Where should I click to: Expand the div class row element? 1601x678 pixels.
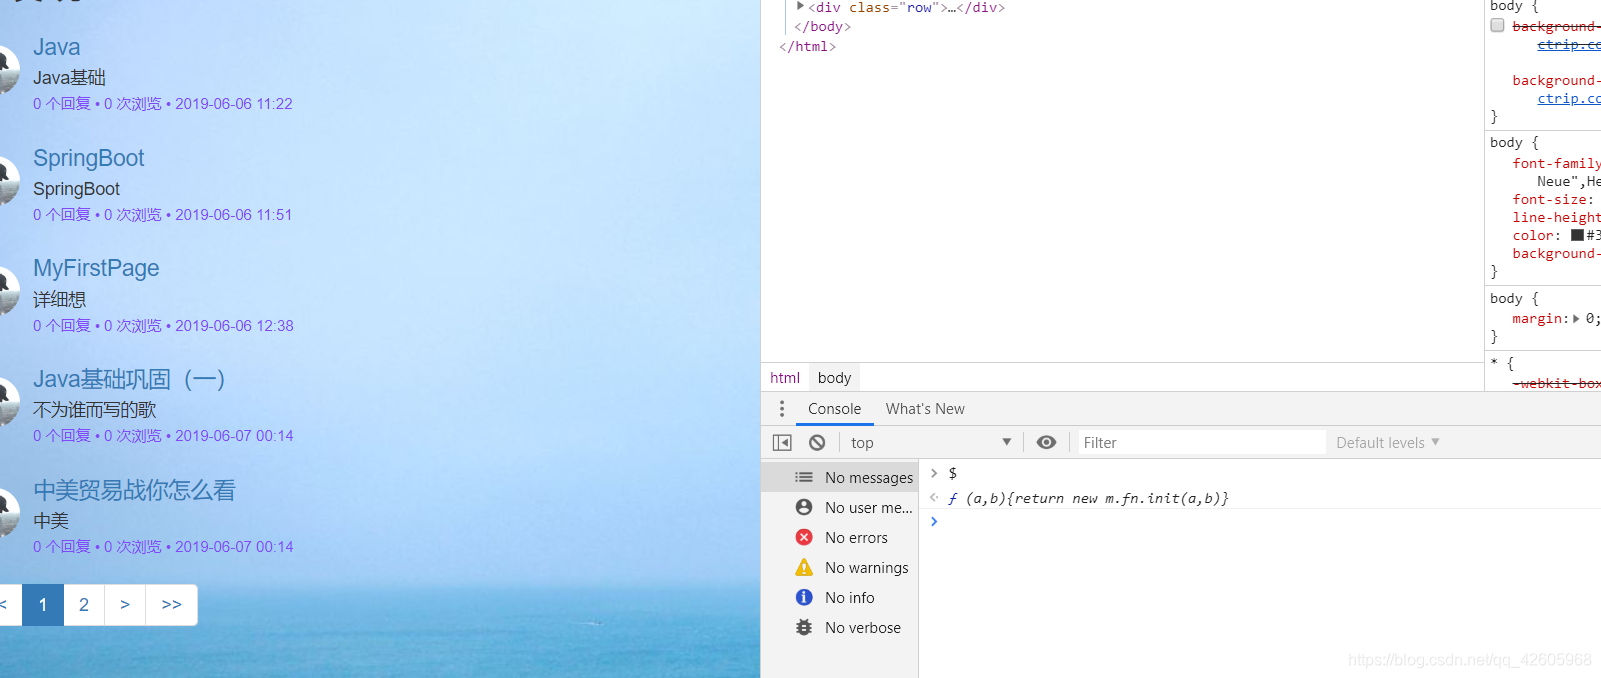[800, 6]
